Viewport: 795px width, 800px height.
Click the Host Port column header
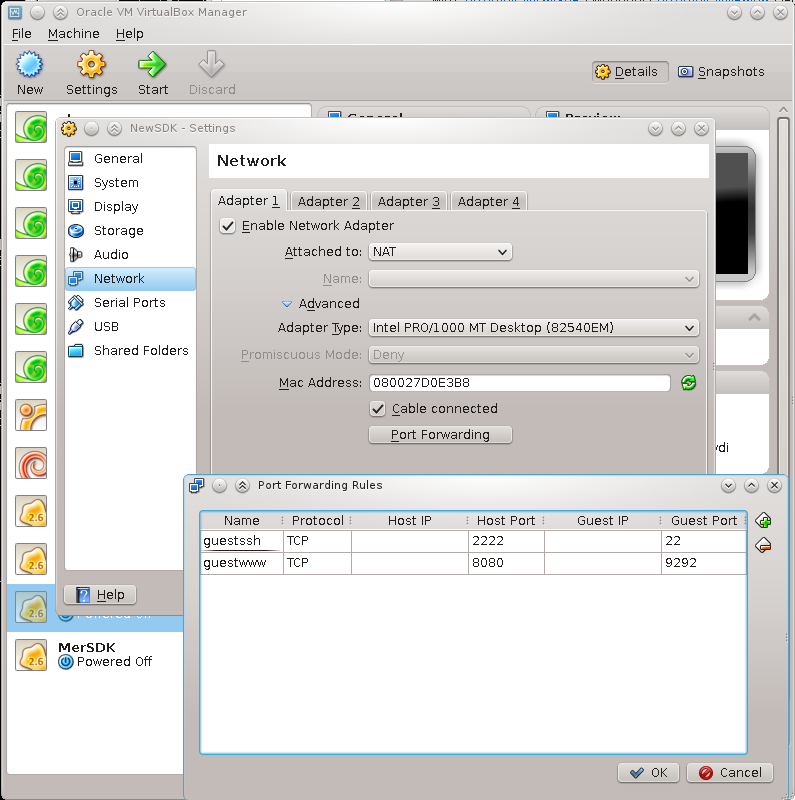pyautogui.click(x=506, y=521)
